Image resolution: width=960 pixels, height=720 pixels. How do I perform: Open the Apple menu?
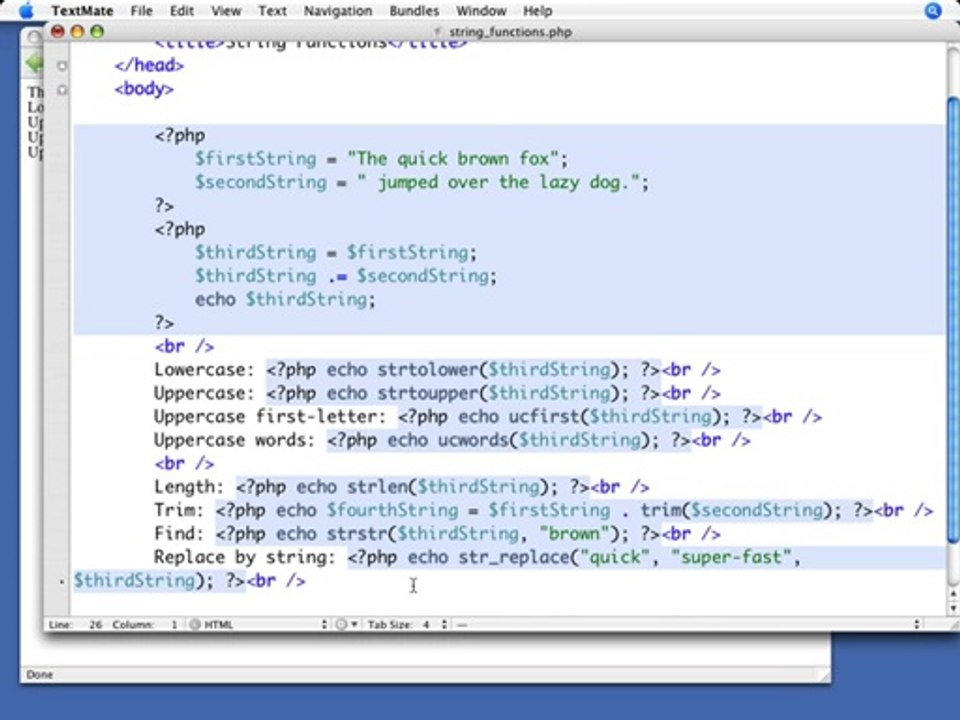tap(27, 10)
